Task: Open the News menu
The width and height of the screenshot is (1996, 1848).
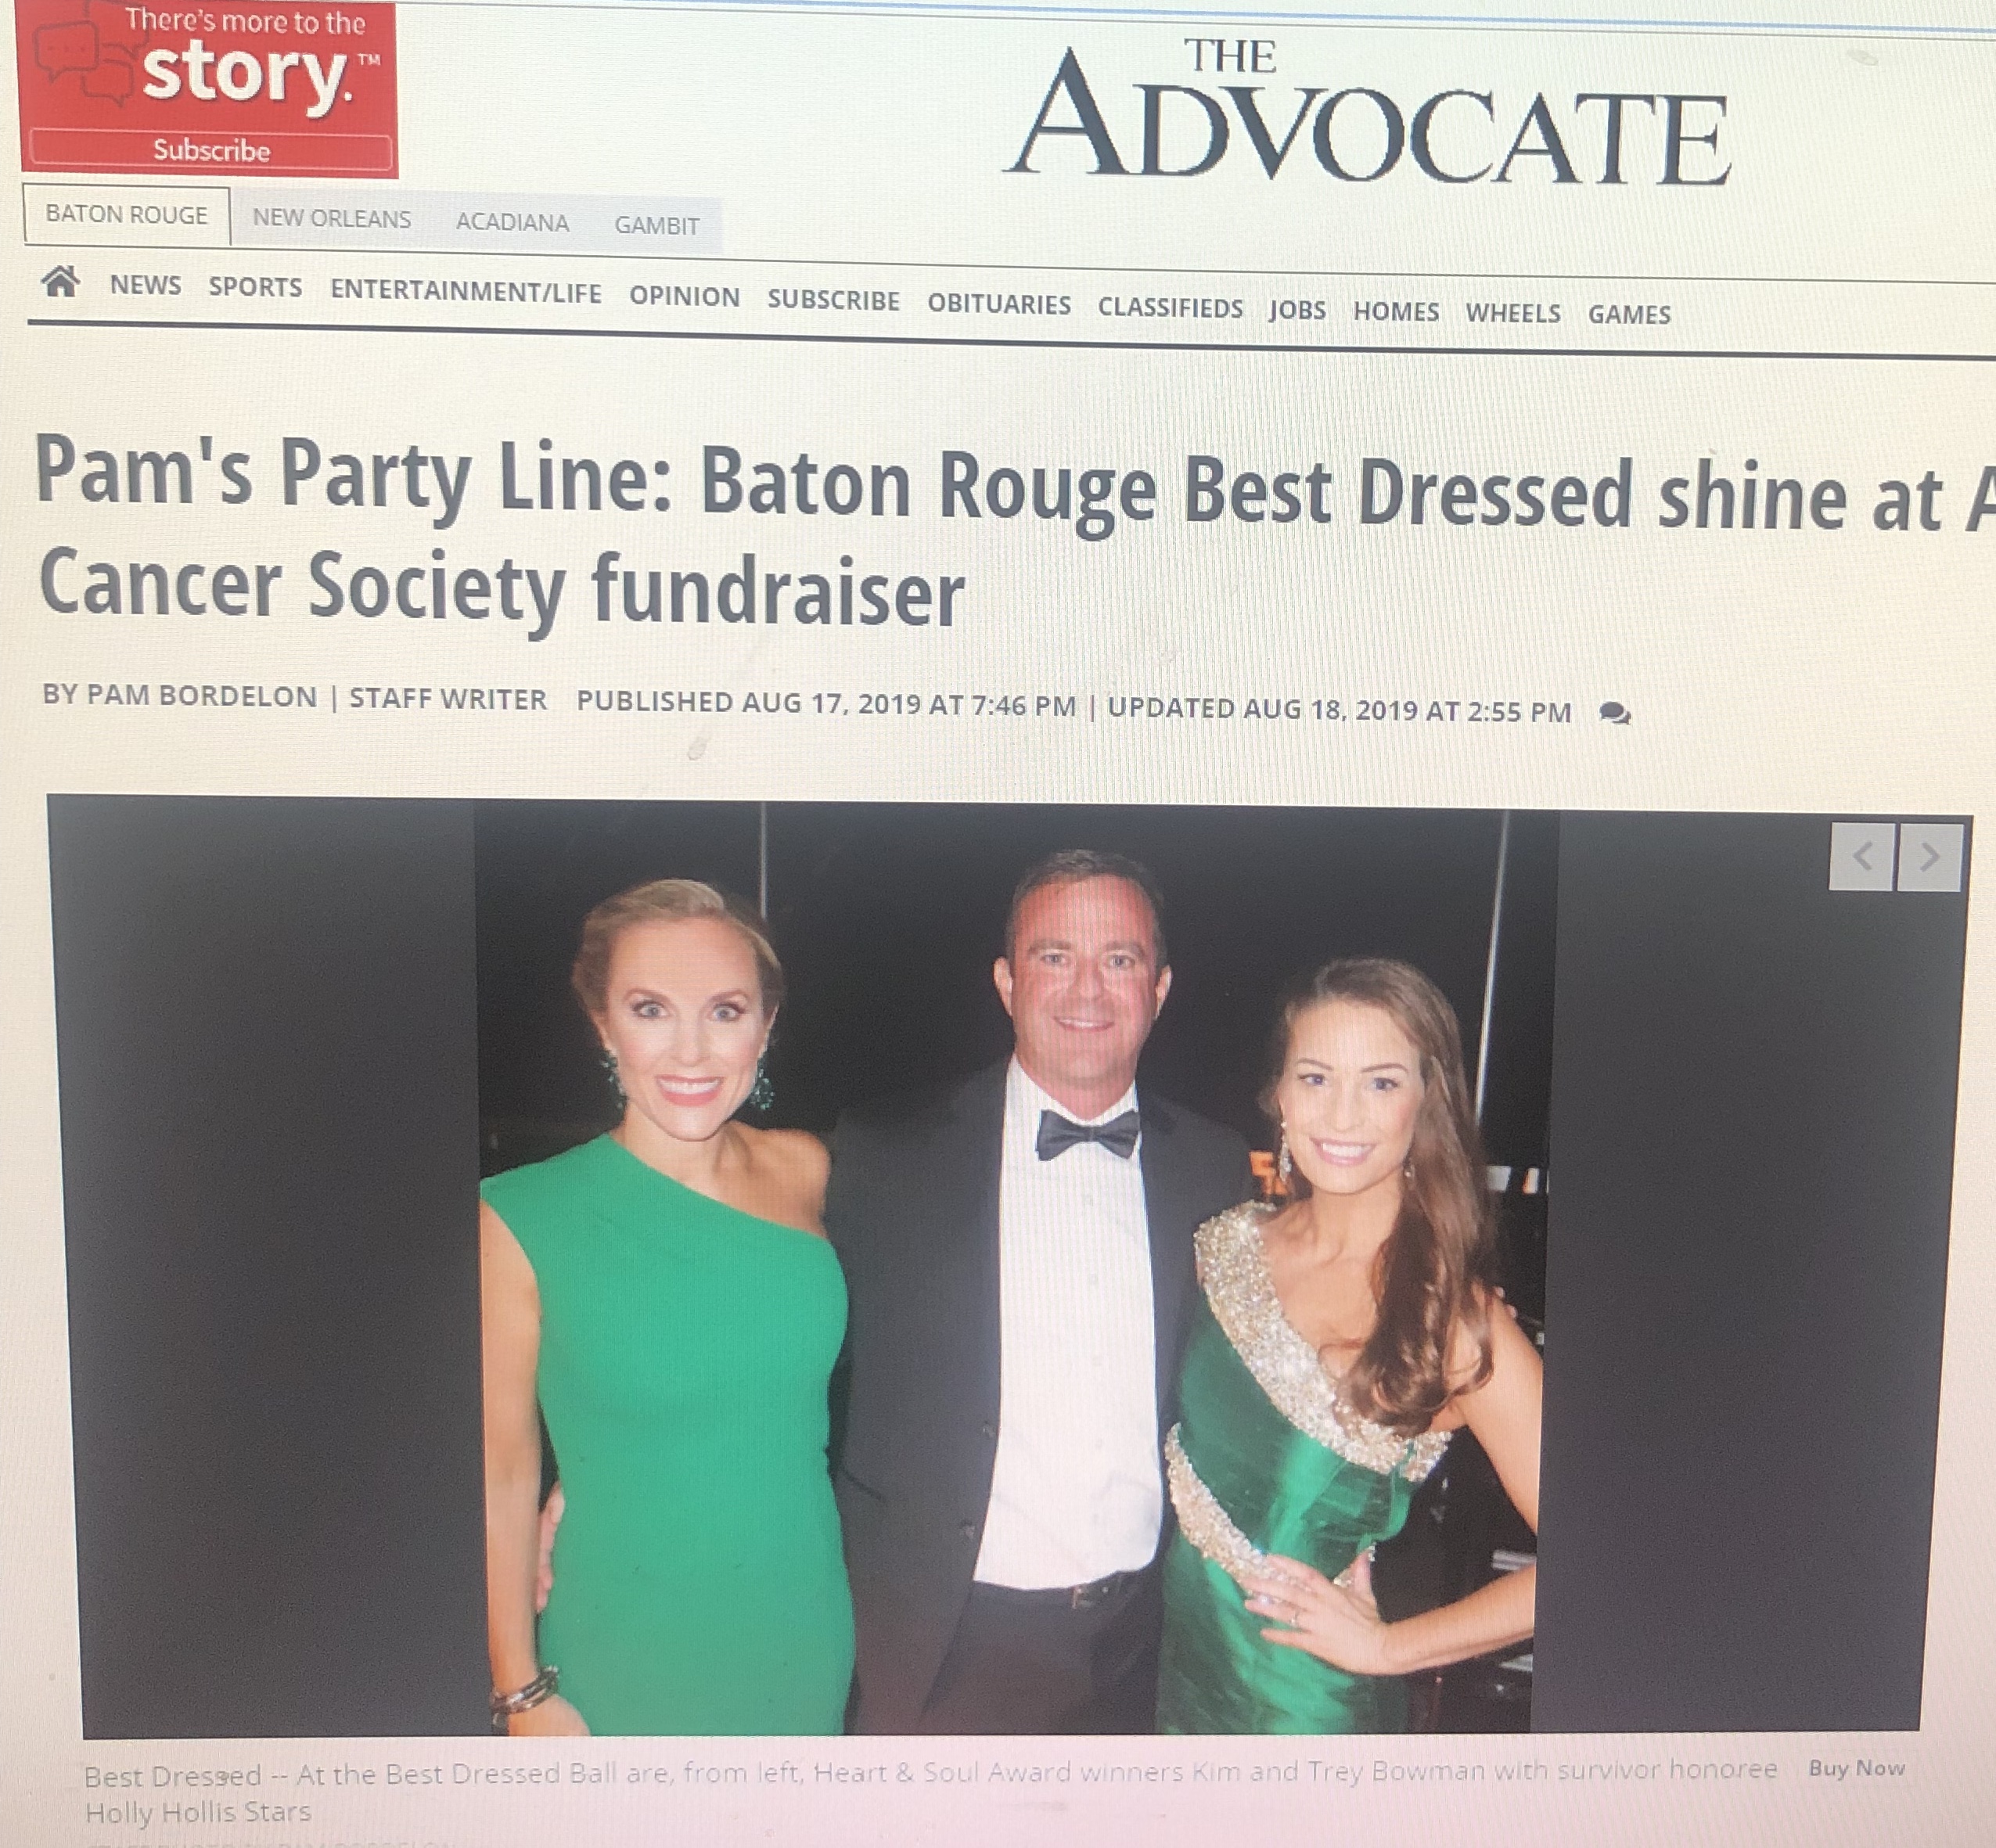Action: (x=146, y=285)
